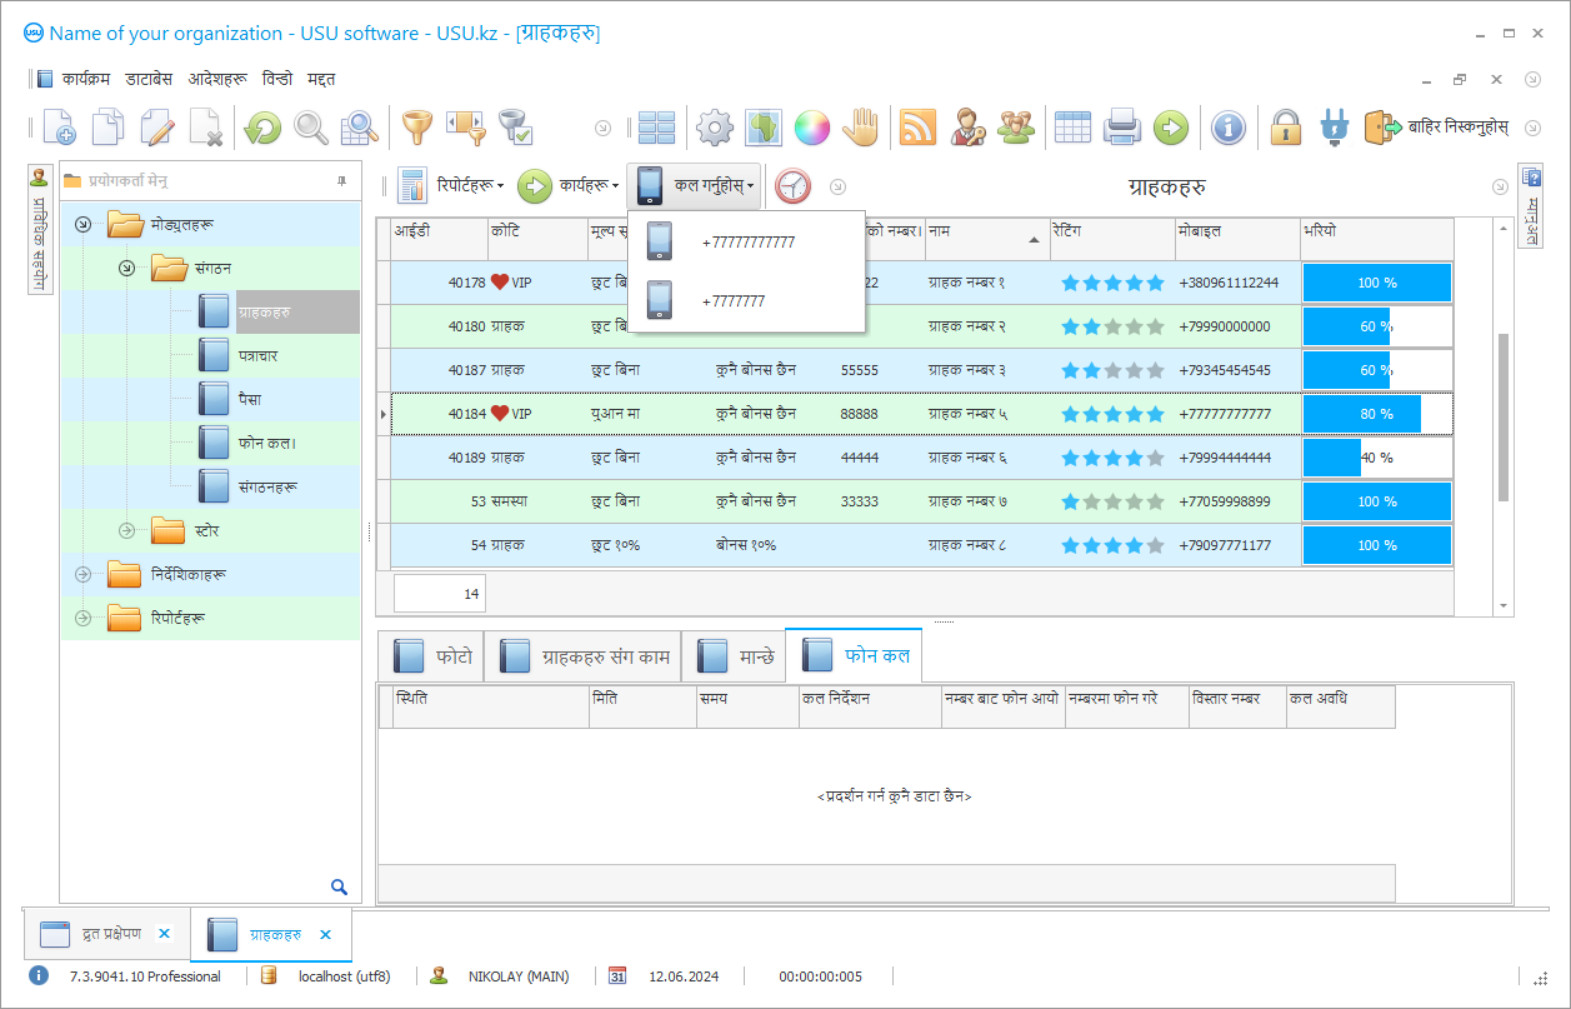
Task: Open कार्यहरू dropdown in grid toolbar
Action: coord(568,186)
